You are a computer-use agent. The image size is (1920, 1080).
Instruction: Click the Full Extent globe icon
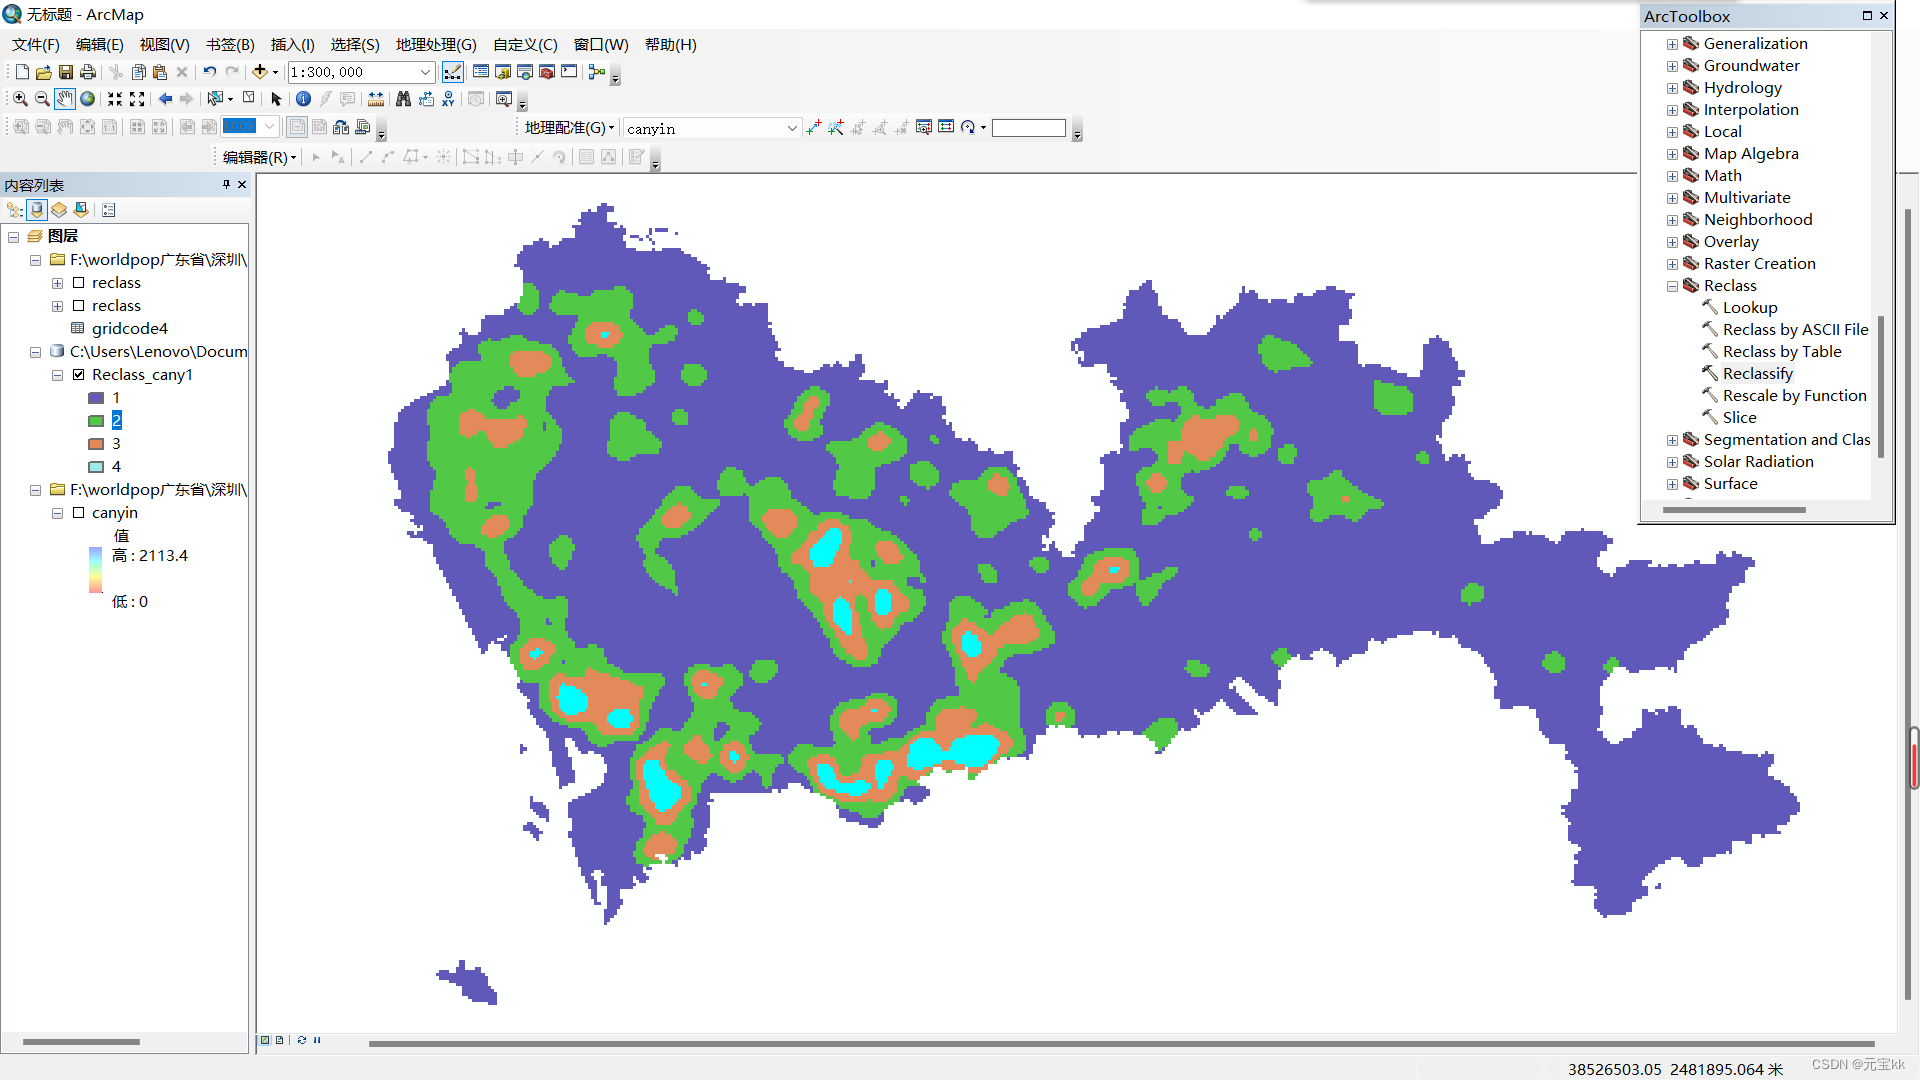[x=87, y=99]
